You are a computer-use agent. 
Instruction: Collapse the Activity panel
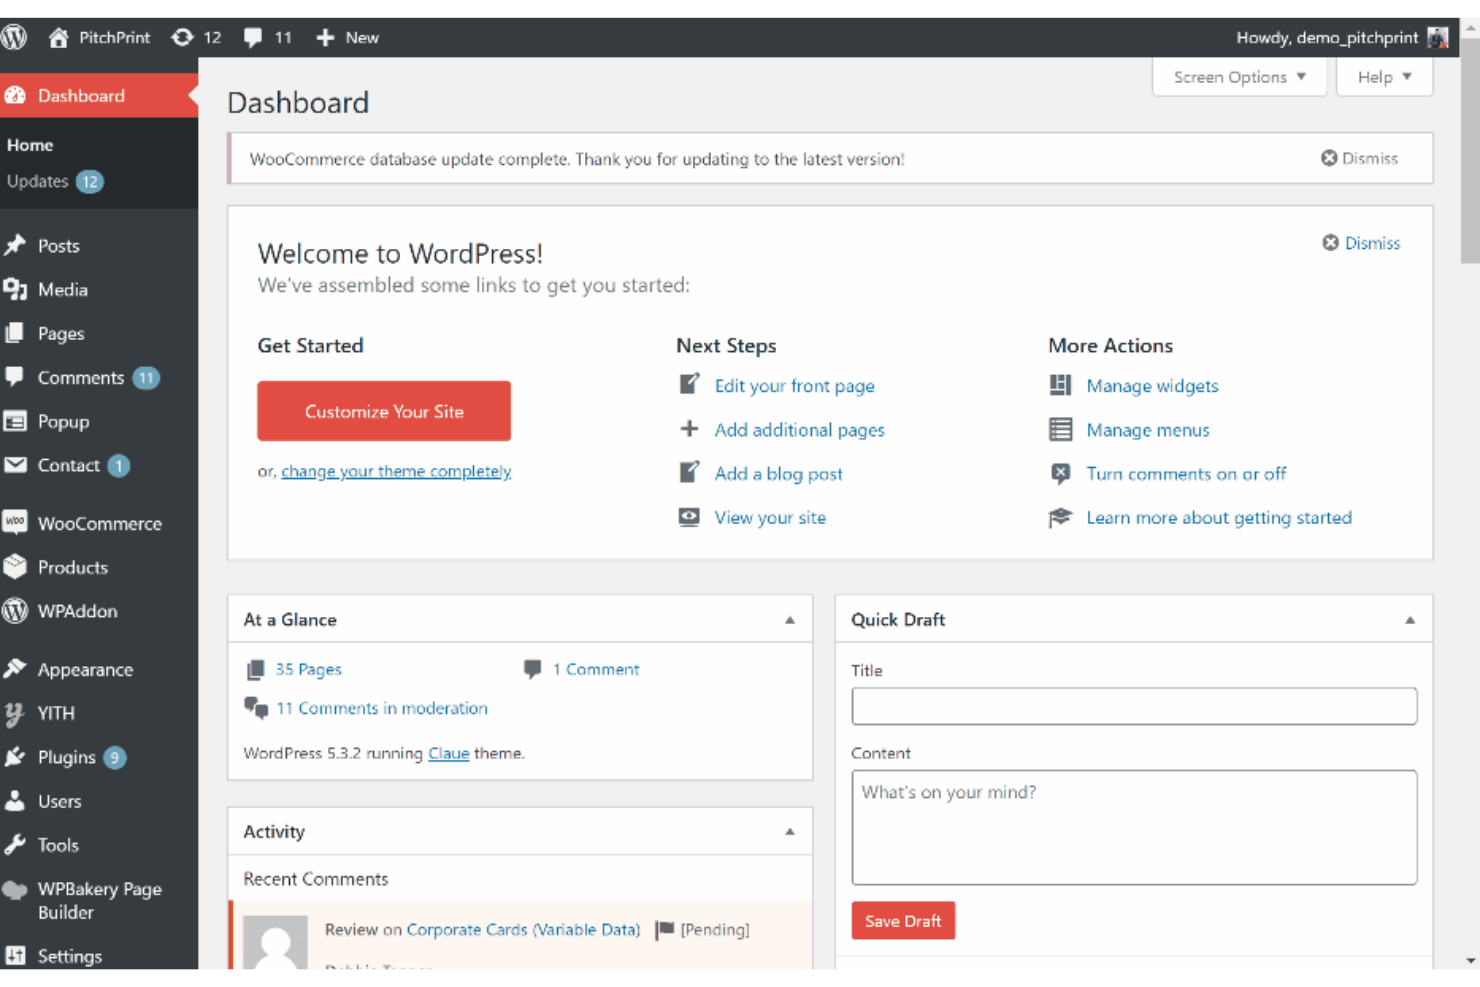point(790,832)
